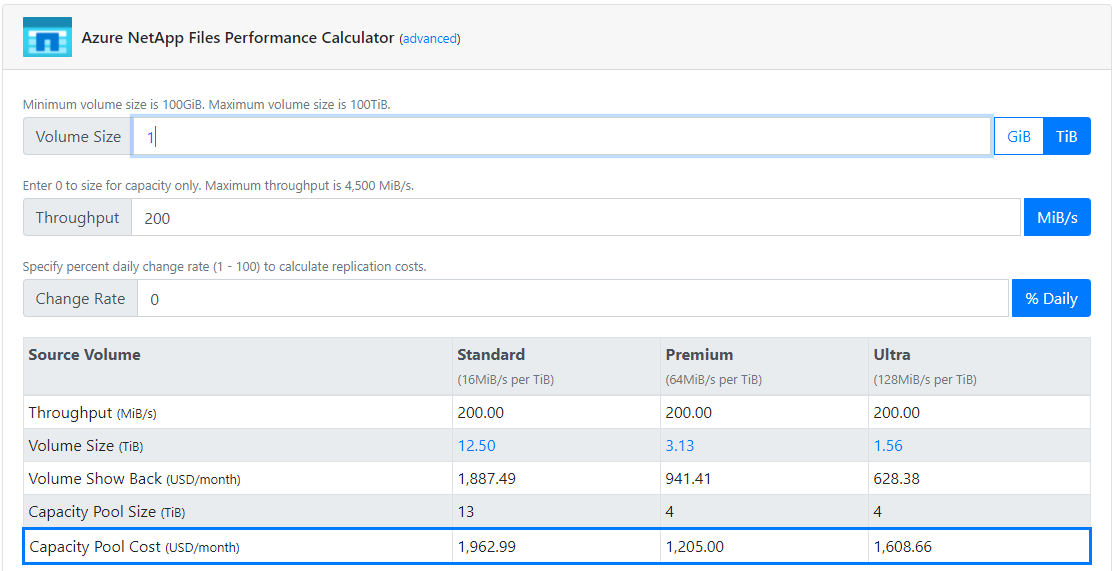The image size is (1115, 571).
Task: Click the Premium show back value 941.41
Action: (x=688, y=479)
